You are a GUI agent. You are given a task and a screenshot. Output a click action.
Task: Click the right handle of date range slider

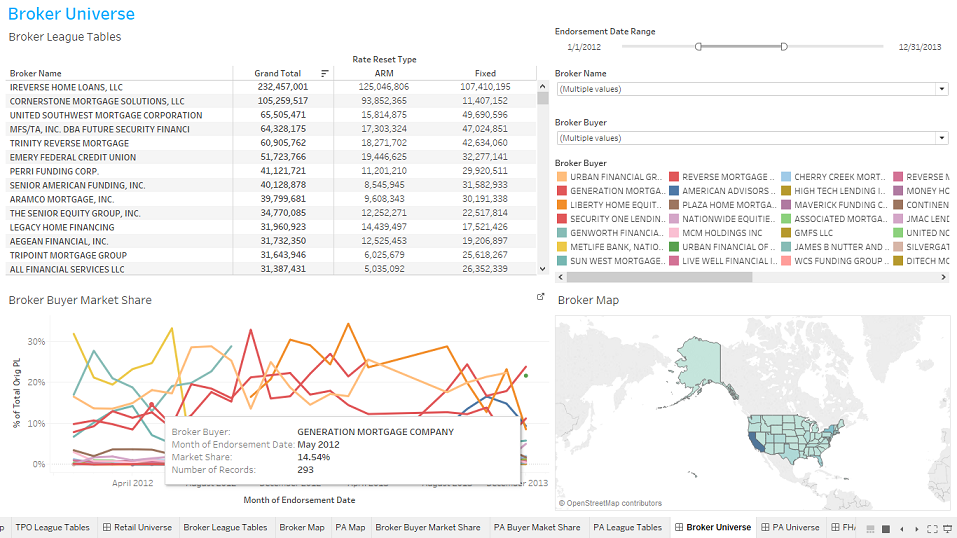(x=784, y=46)
